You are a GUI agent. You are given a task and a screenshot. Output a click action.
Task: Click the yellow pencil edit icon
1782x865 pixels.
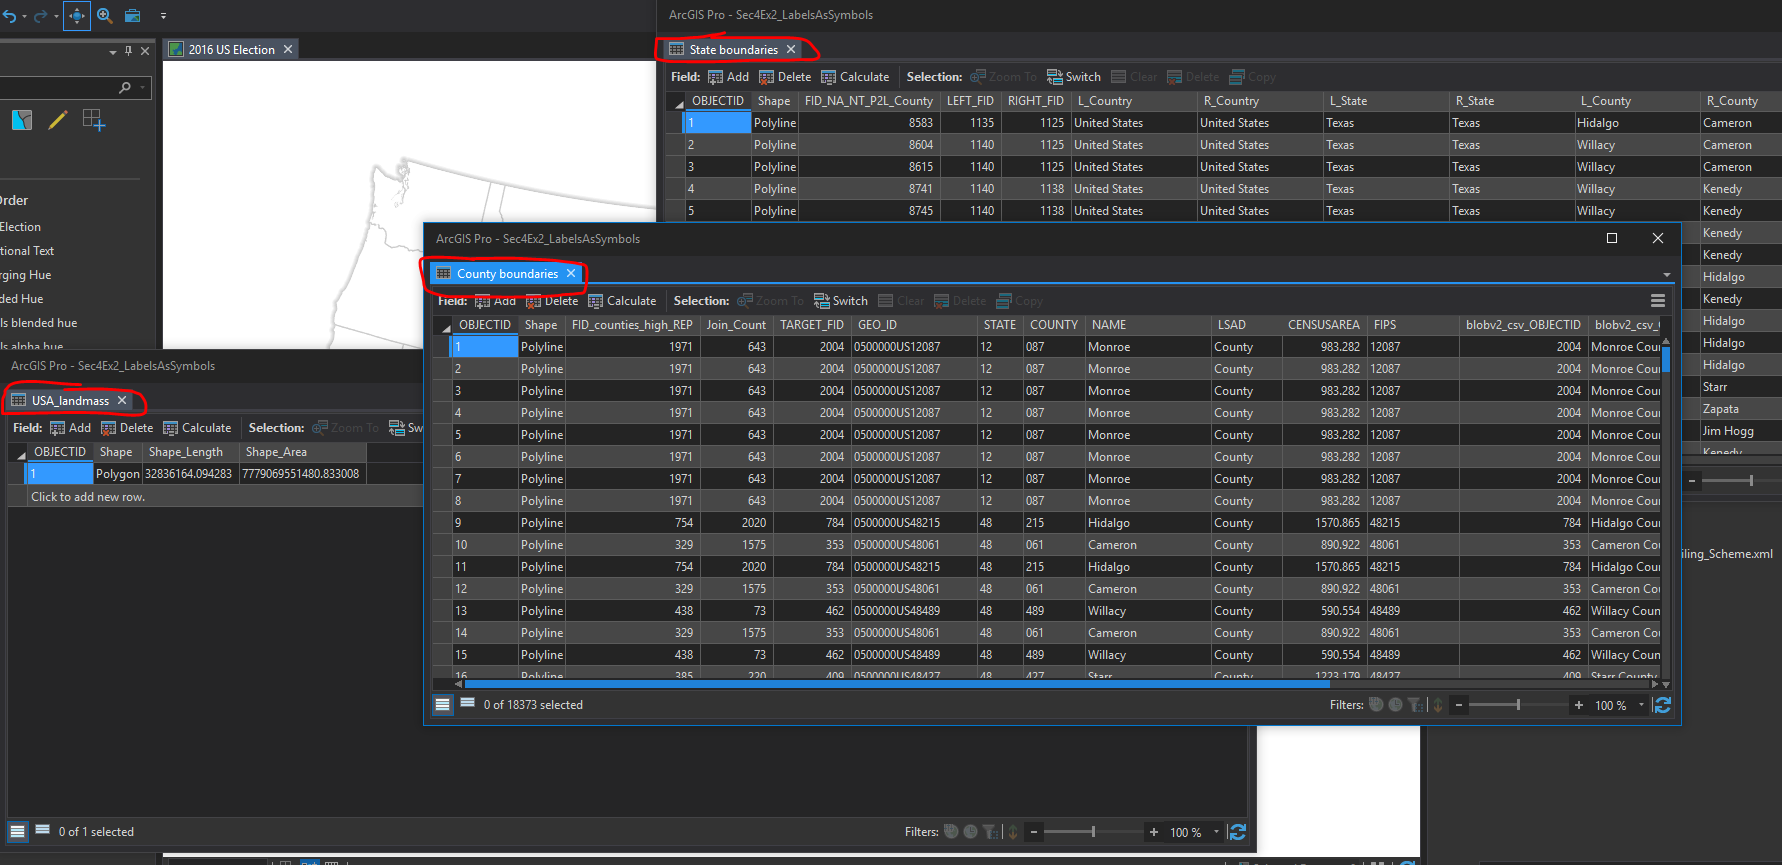[x=58, y=120]
